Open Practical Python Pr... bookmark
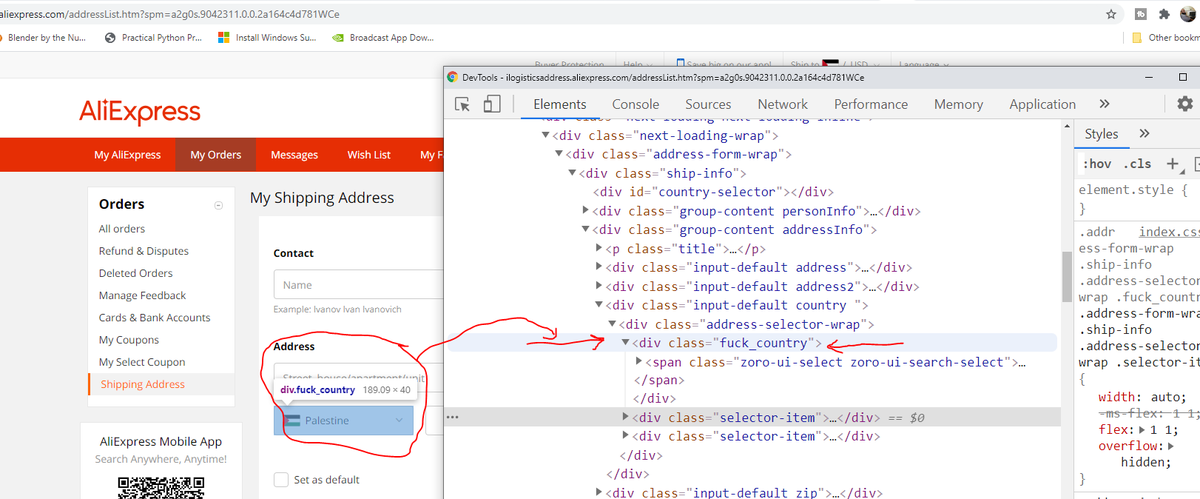This screenshot has height=499, width=1200. click(x=154, y=38)
